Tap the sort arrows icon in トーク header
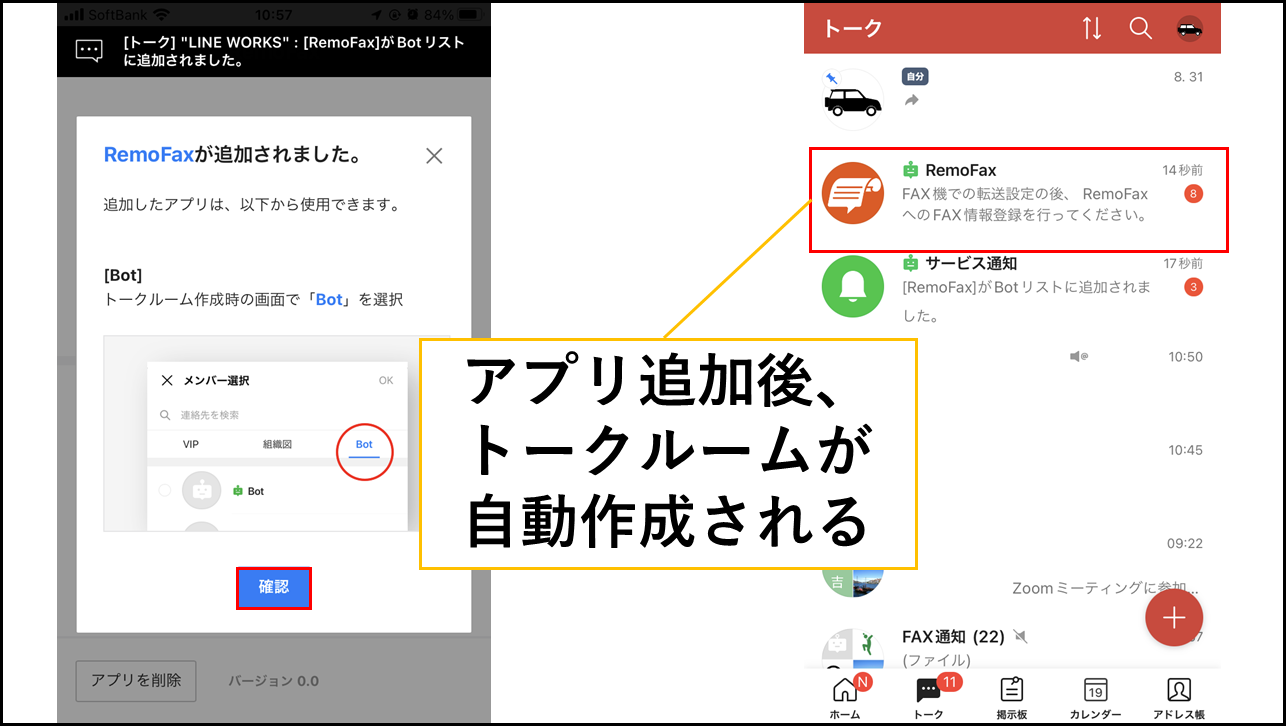Image resolution: width=1286 pixels, height=726 pixels. coord(1092,28)
